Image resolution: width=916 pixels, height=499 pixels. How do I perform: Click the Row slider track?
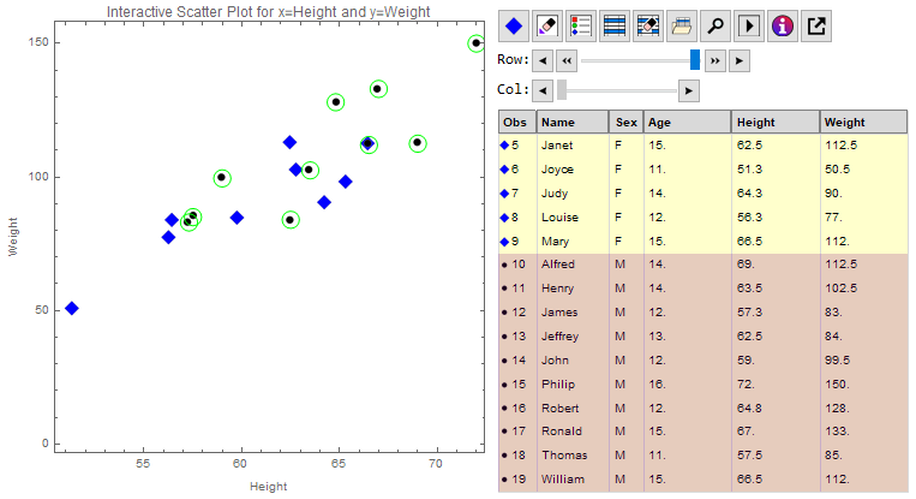640,61
